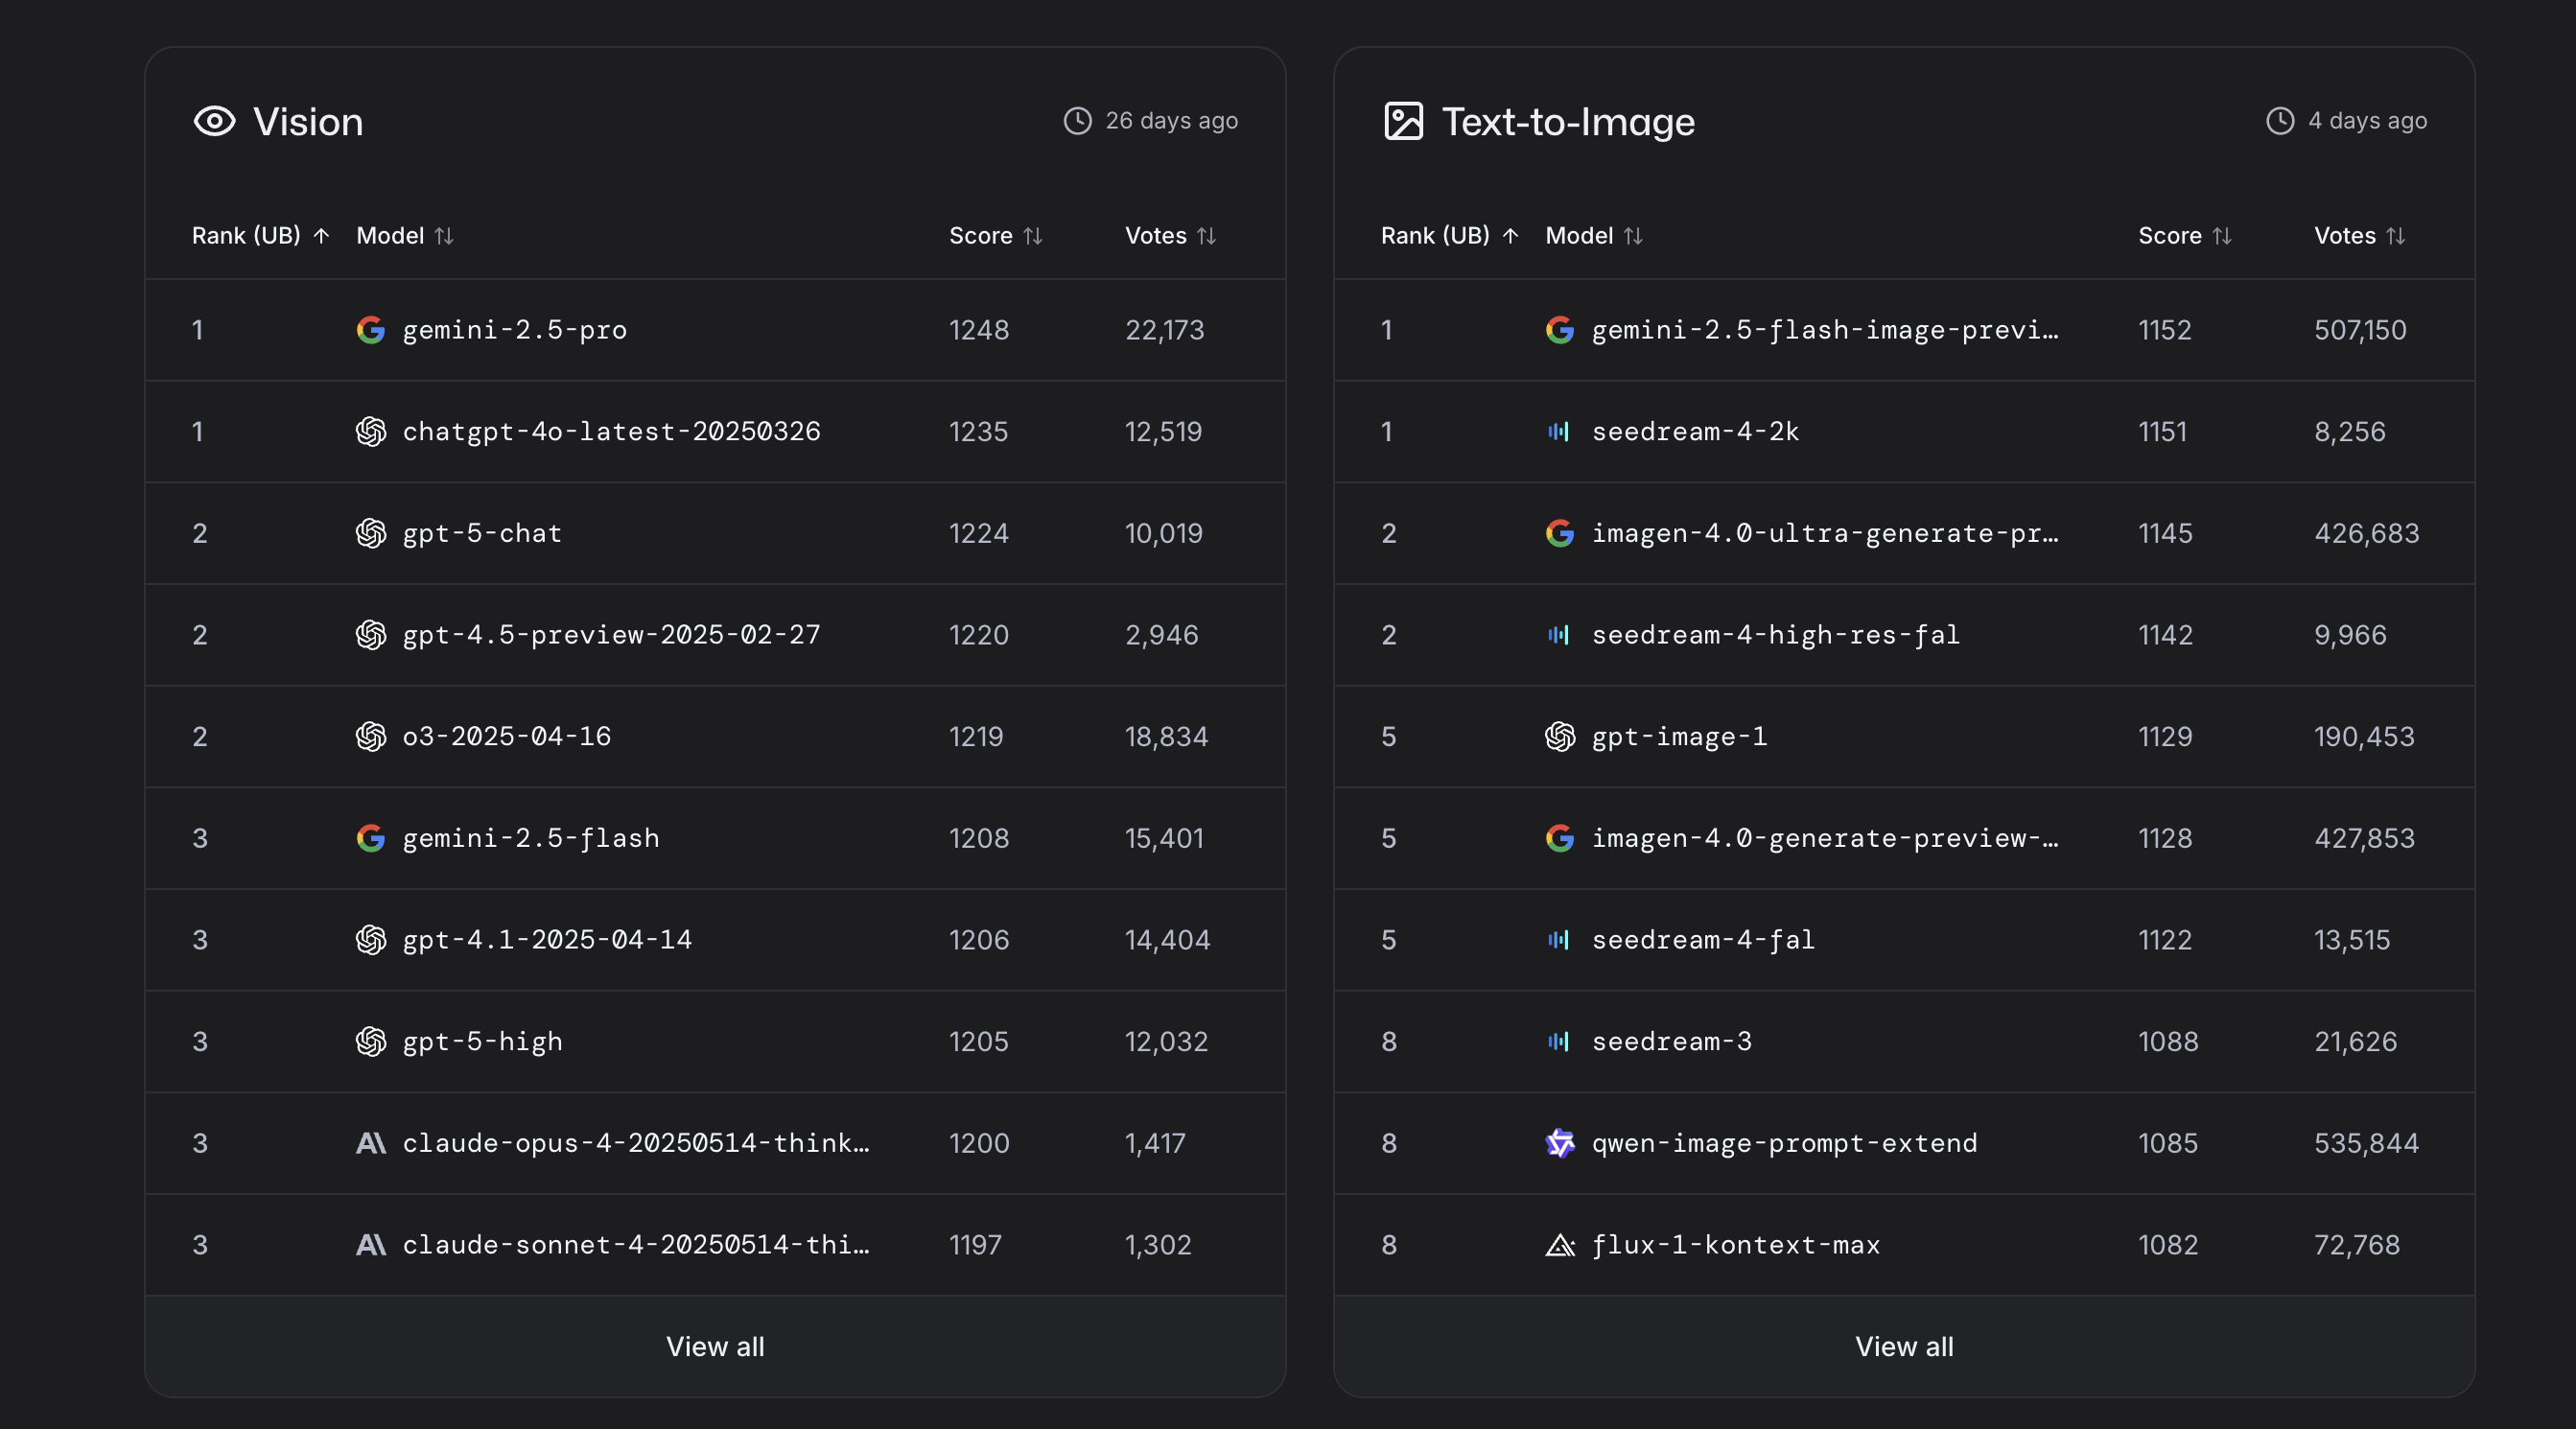Image resolution: width=2576 pixels, height=1429 pixels.
Task: Sort Vision table by Score
Action: tap(995, 236)
